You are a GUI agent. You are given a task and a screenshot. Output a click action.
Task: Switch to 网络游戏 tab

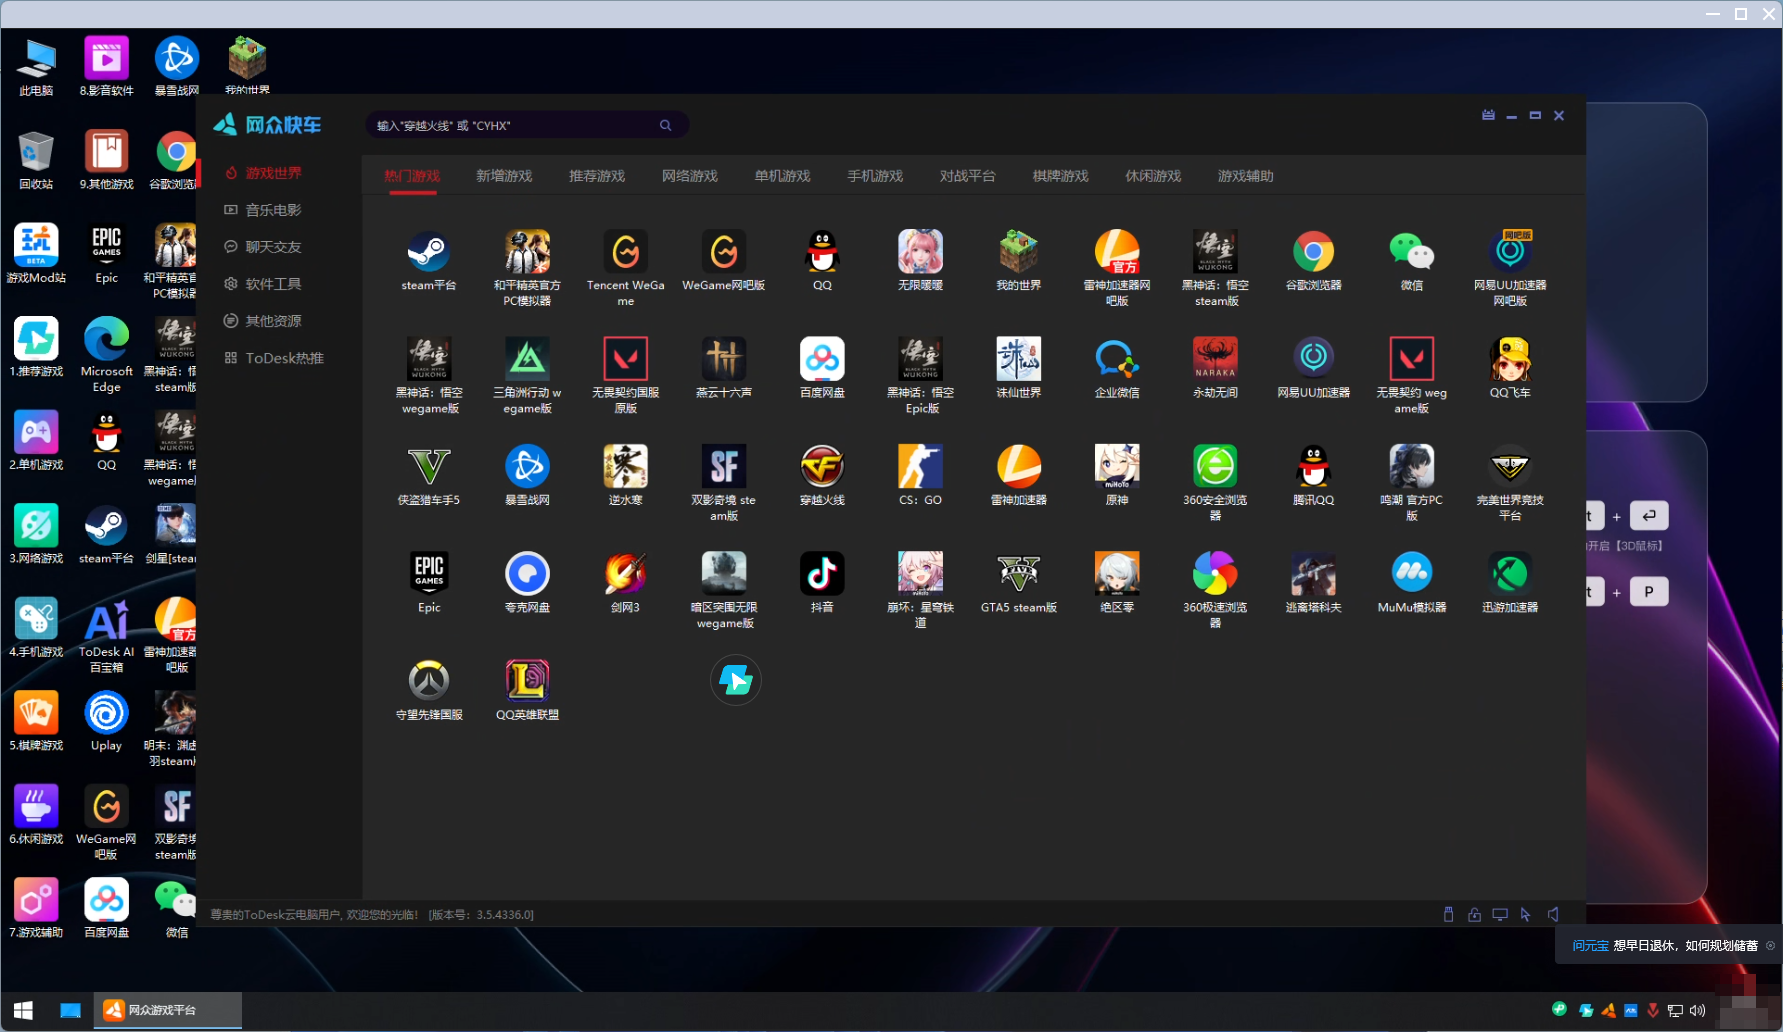690,176
